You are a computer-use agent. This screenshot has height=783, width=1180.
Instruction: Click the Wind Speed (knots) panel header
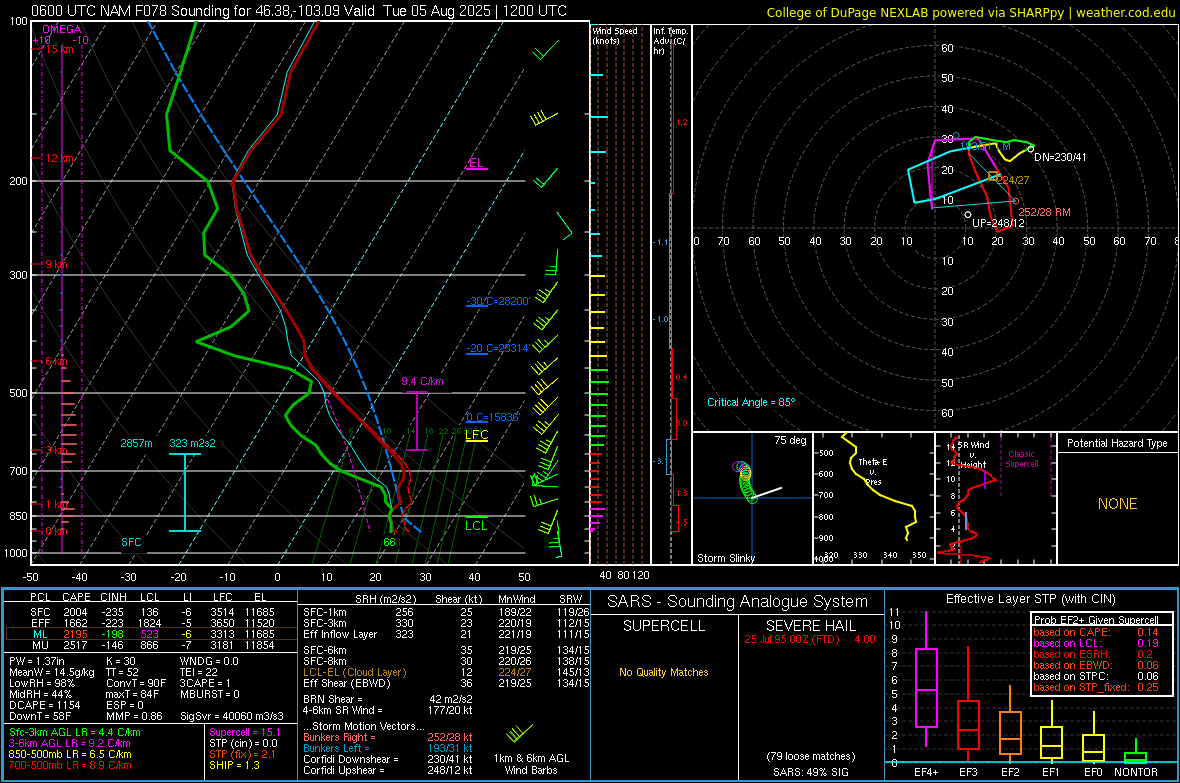(614, 35)
